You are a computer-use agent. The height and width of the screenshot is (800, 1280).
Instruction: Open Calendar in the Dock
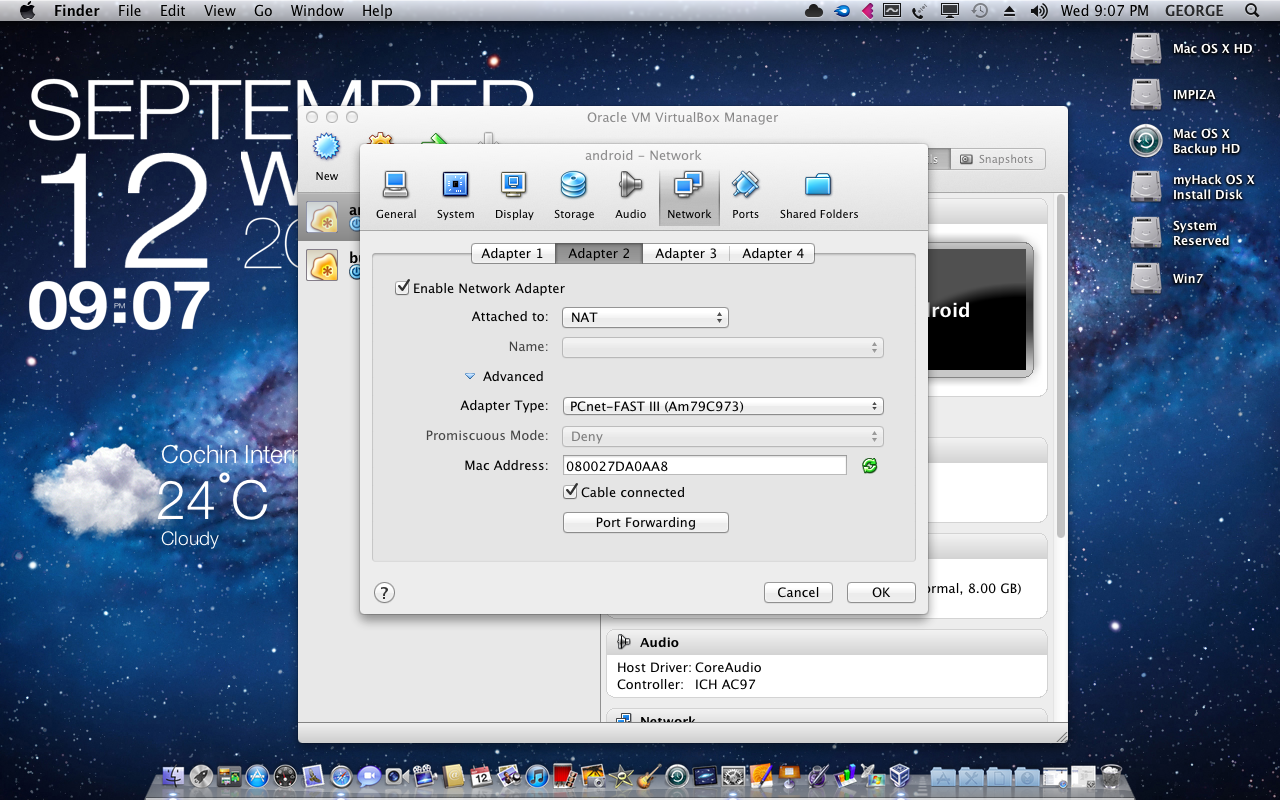tap(481, 776)
